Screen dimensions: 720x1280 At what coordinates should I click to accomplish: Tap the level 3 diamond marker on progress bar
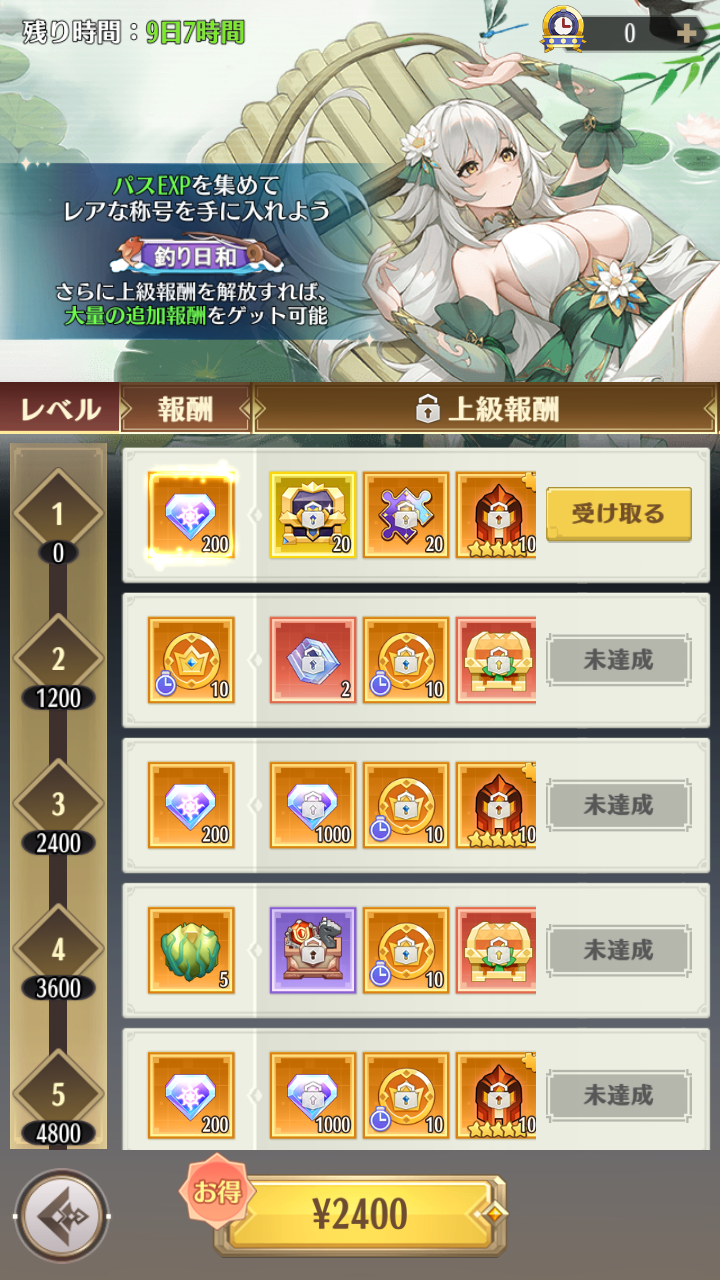point(58,803)
